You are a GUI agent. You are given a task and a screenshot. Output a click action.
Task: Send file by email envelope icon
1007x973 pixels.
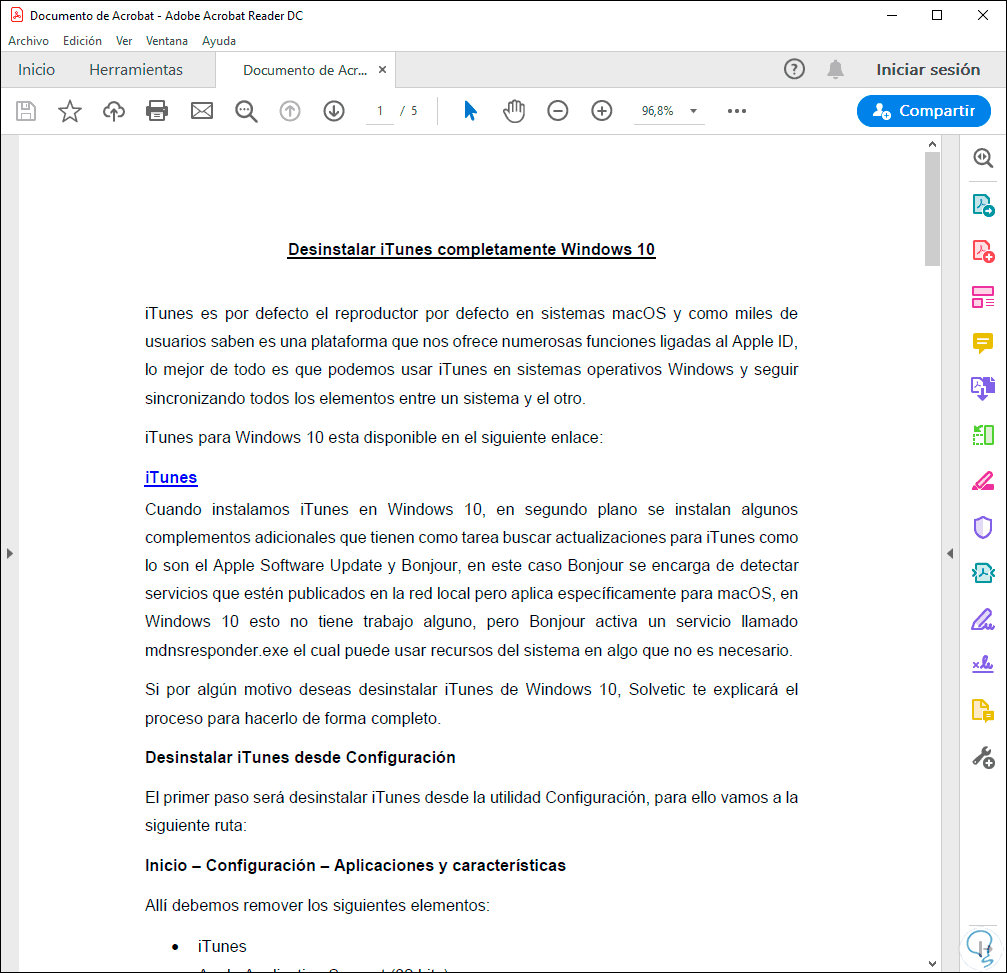(202, 111)
